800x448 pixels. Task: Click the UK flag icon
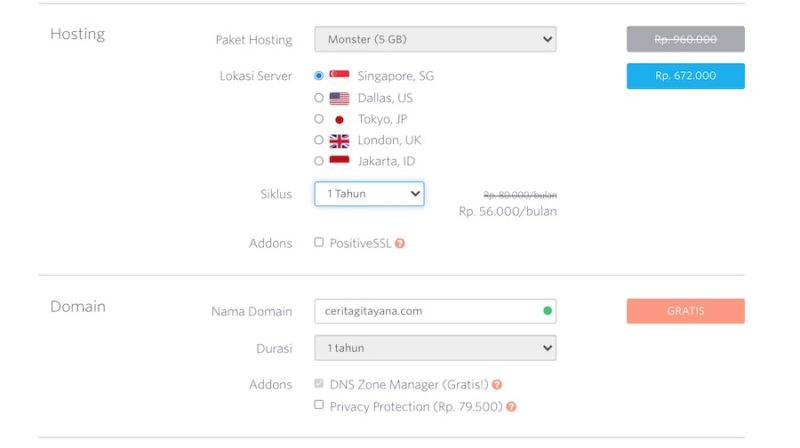coord(339,140)
